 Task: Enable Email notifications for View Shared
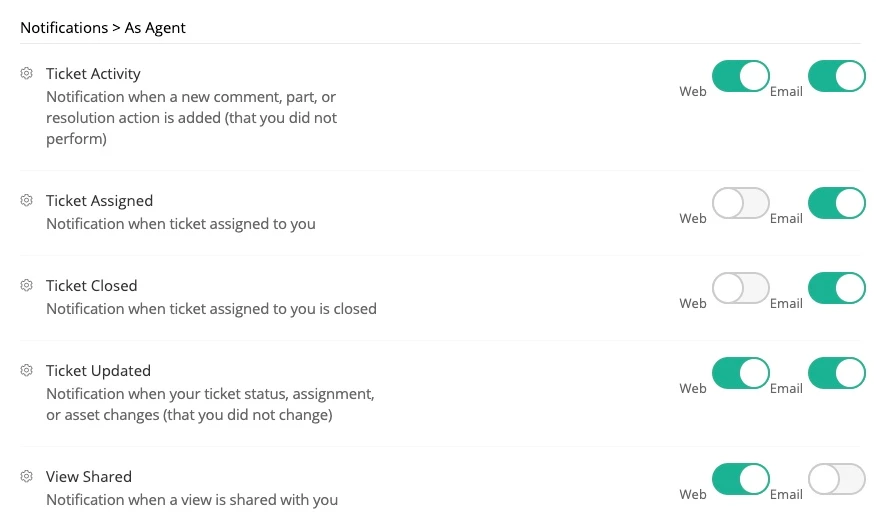click(836, 479)
